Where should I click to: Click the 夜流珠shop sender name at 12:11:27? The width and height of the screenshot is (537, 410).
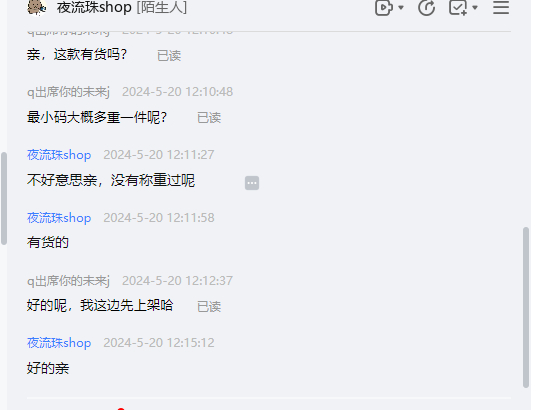(x=59, y=155)
